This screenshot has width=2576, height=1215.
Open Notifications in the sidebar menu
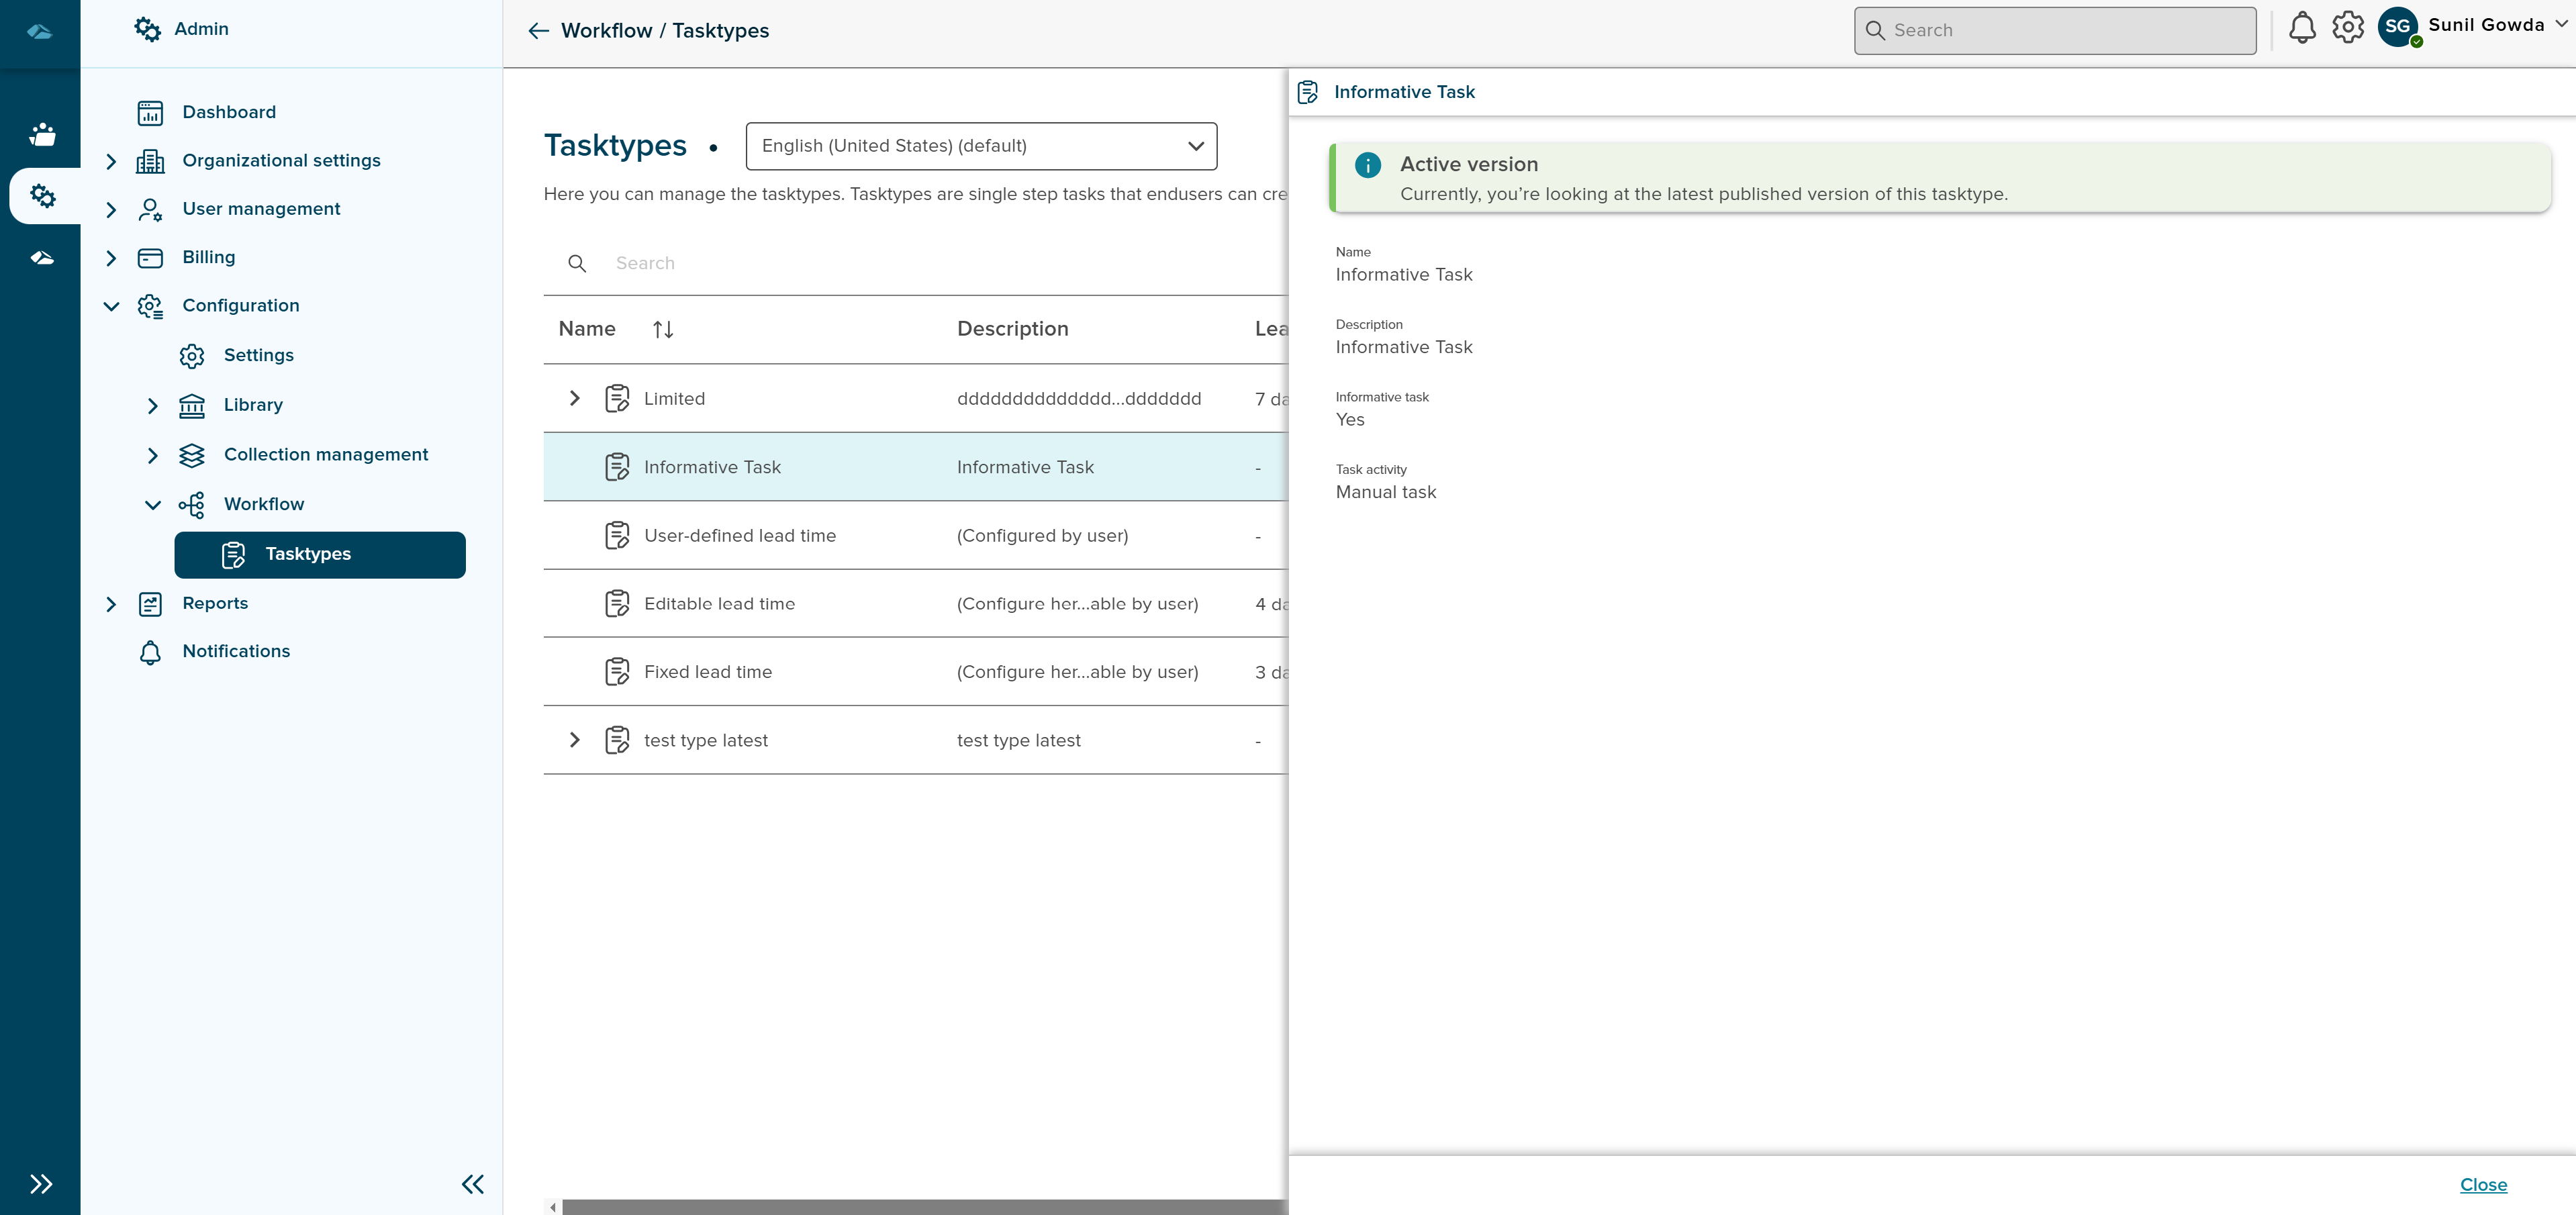point(236,651)
